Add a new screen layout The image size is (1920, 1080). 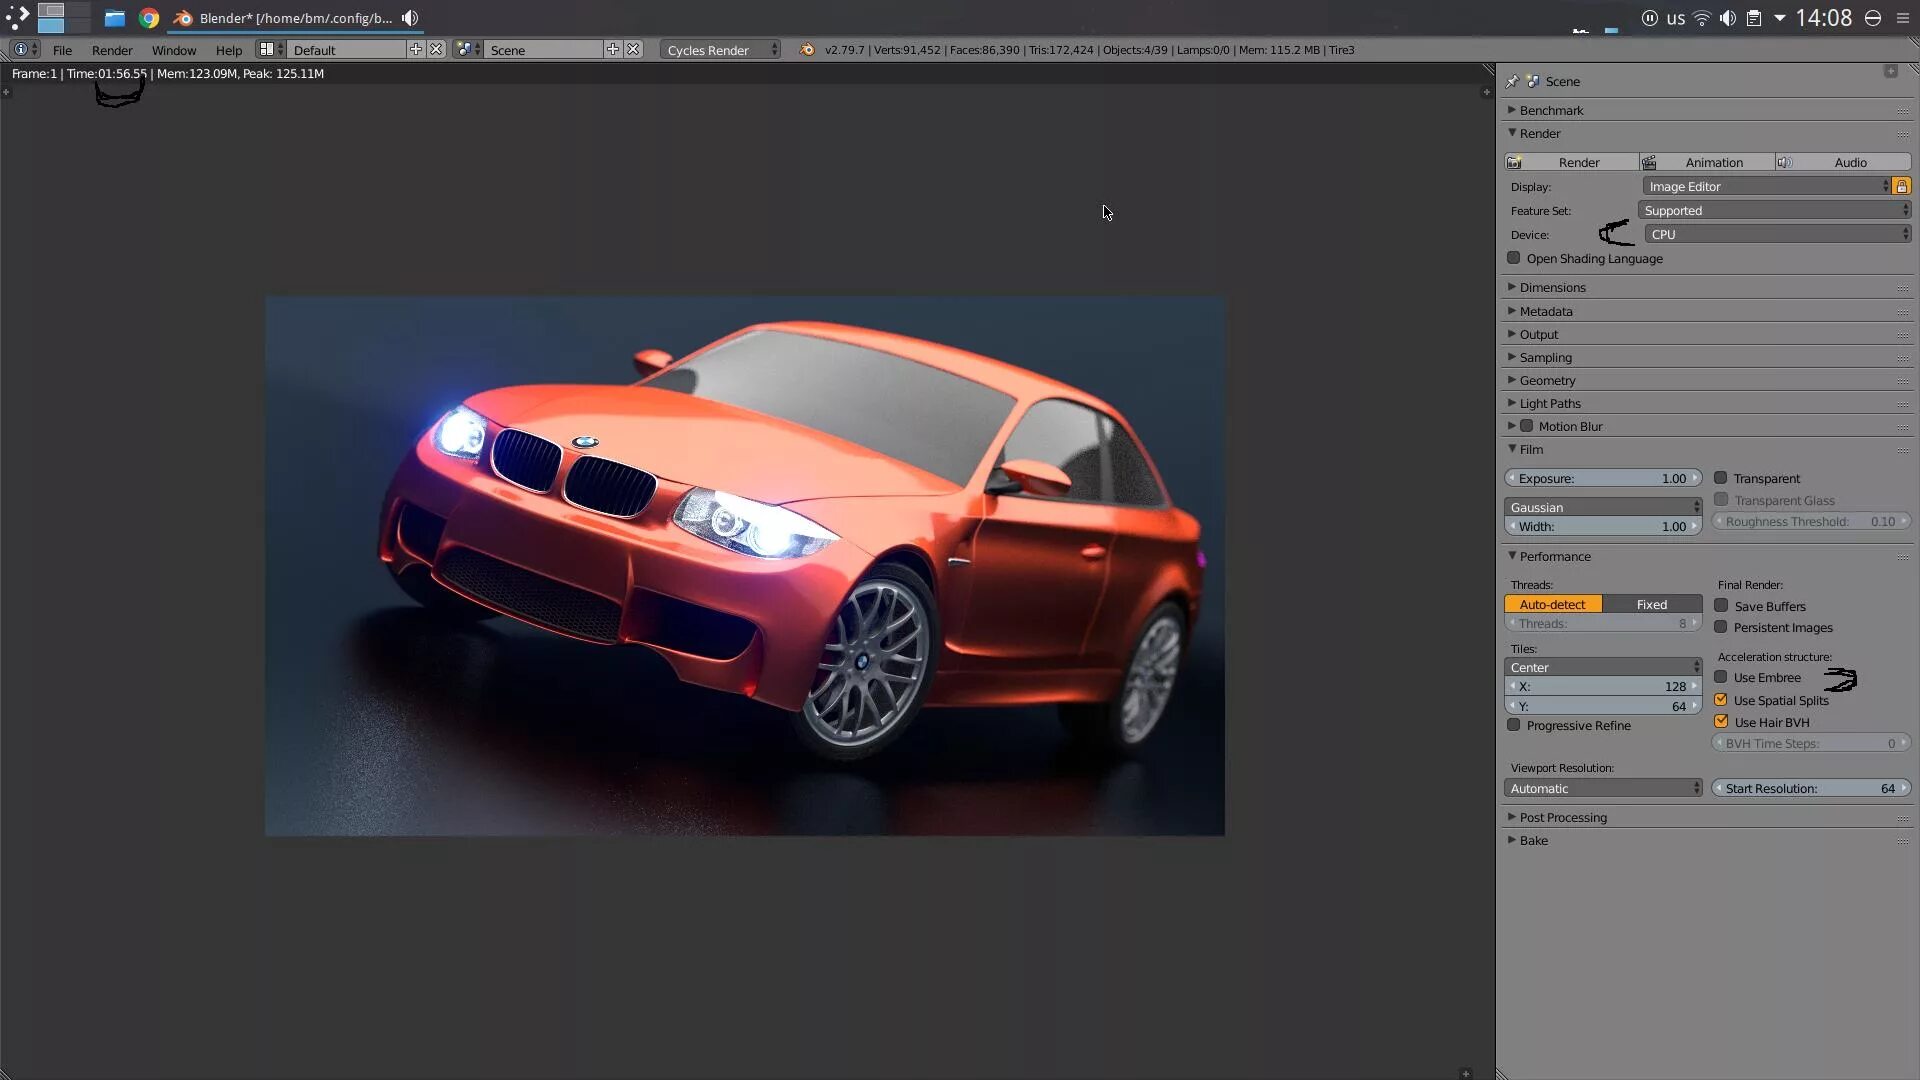point(416,49)
